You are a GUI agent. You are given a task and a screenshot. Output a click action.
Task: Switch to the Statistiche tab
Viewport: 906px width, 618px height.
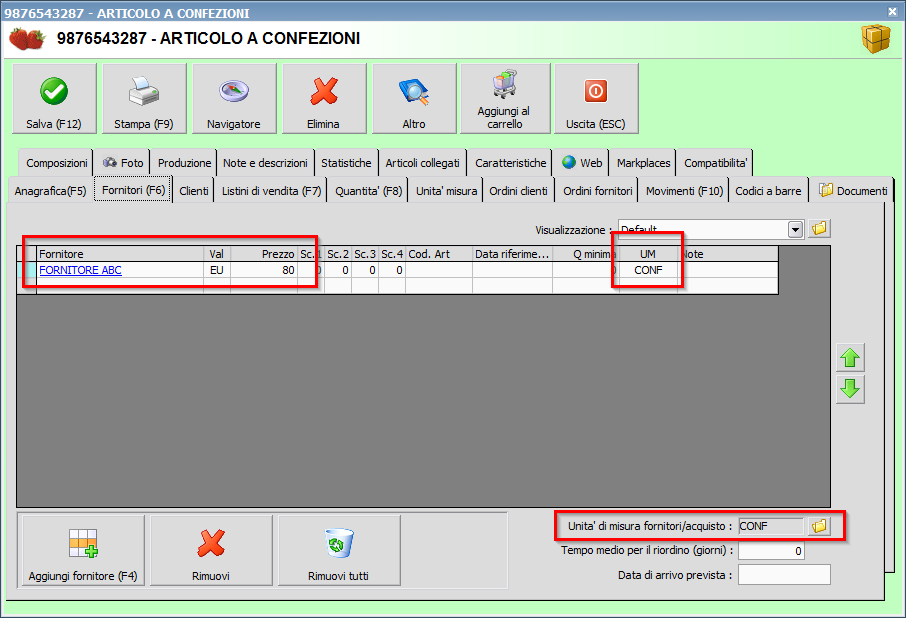point(346,163)
